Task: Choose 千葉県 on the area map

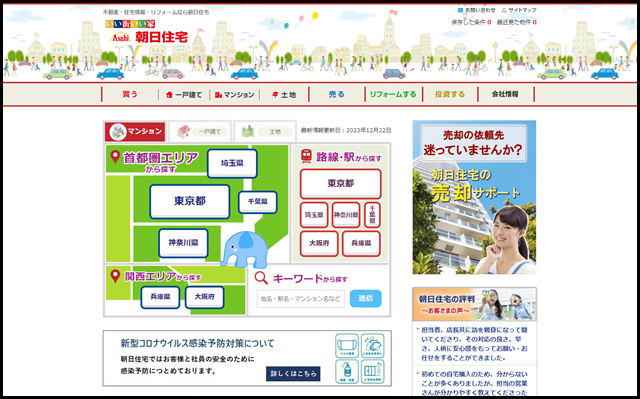Action: 258,202
